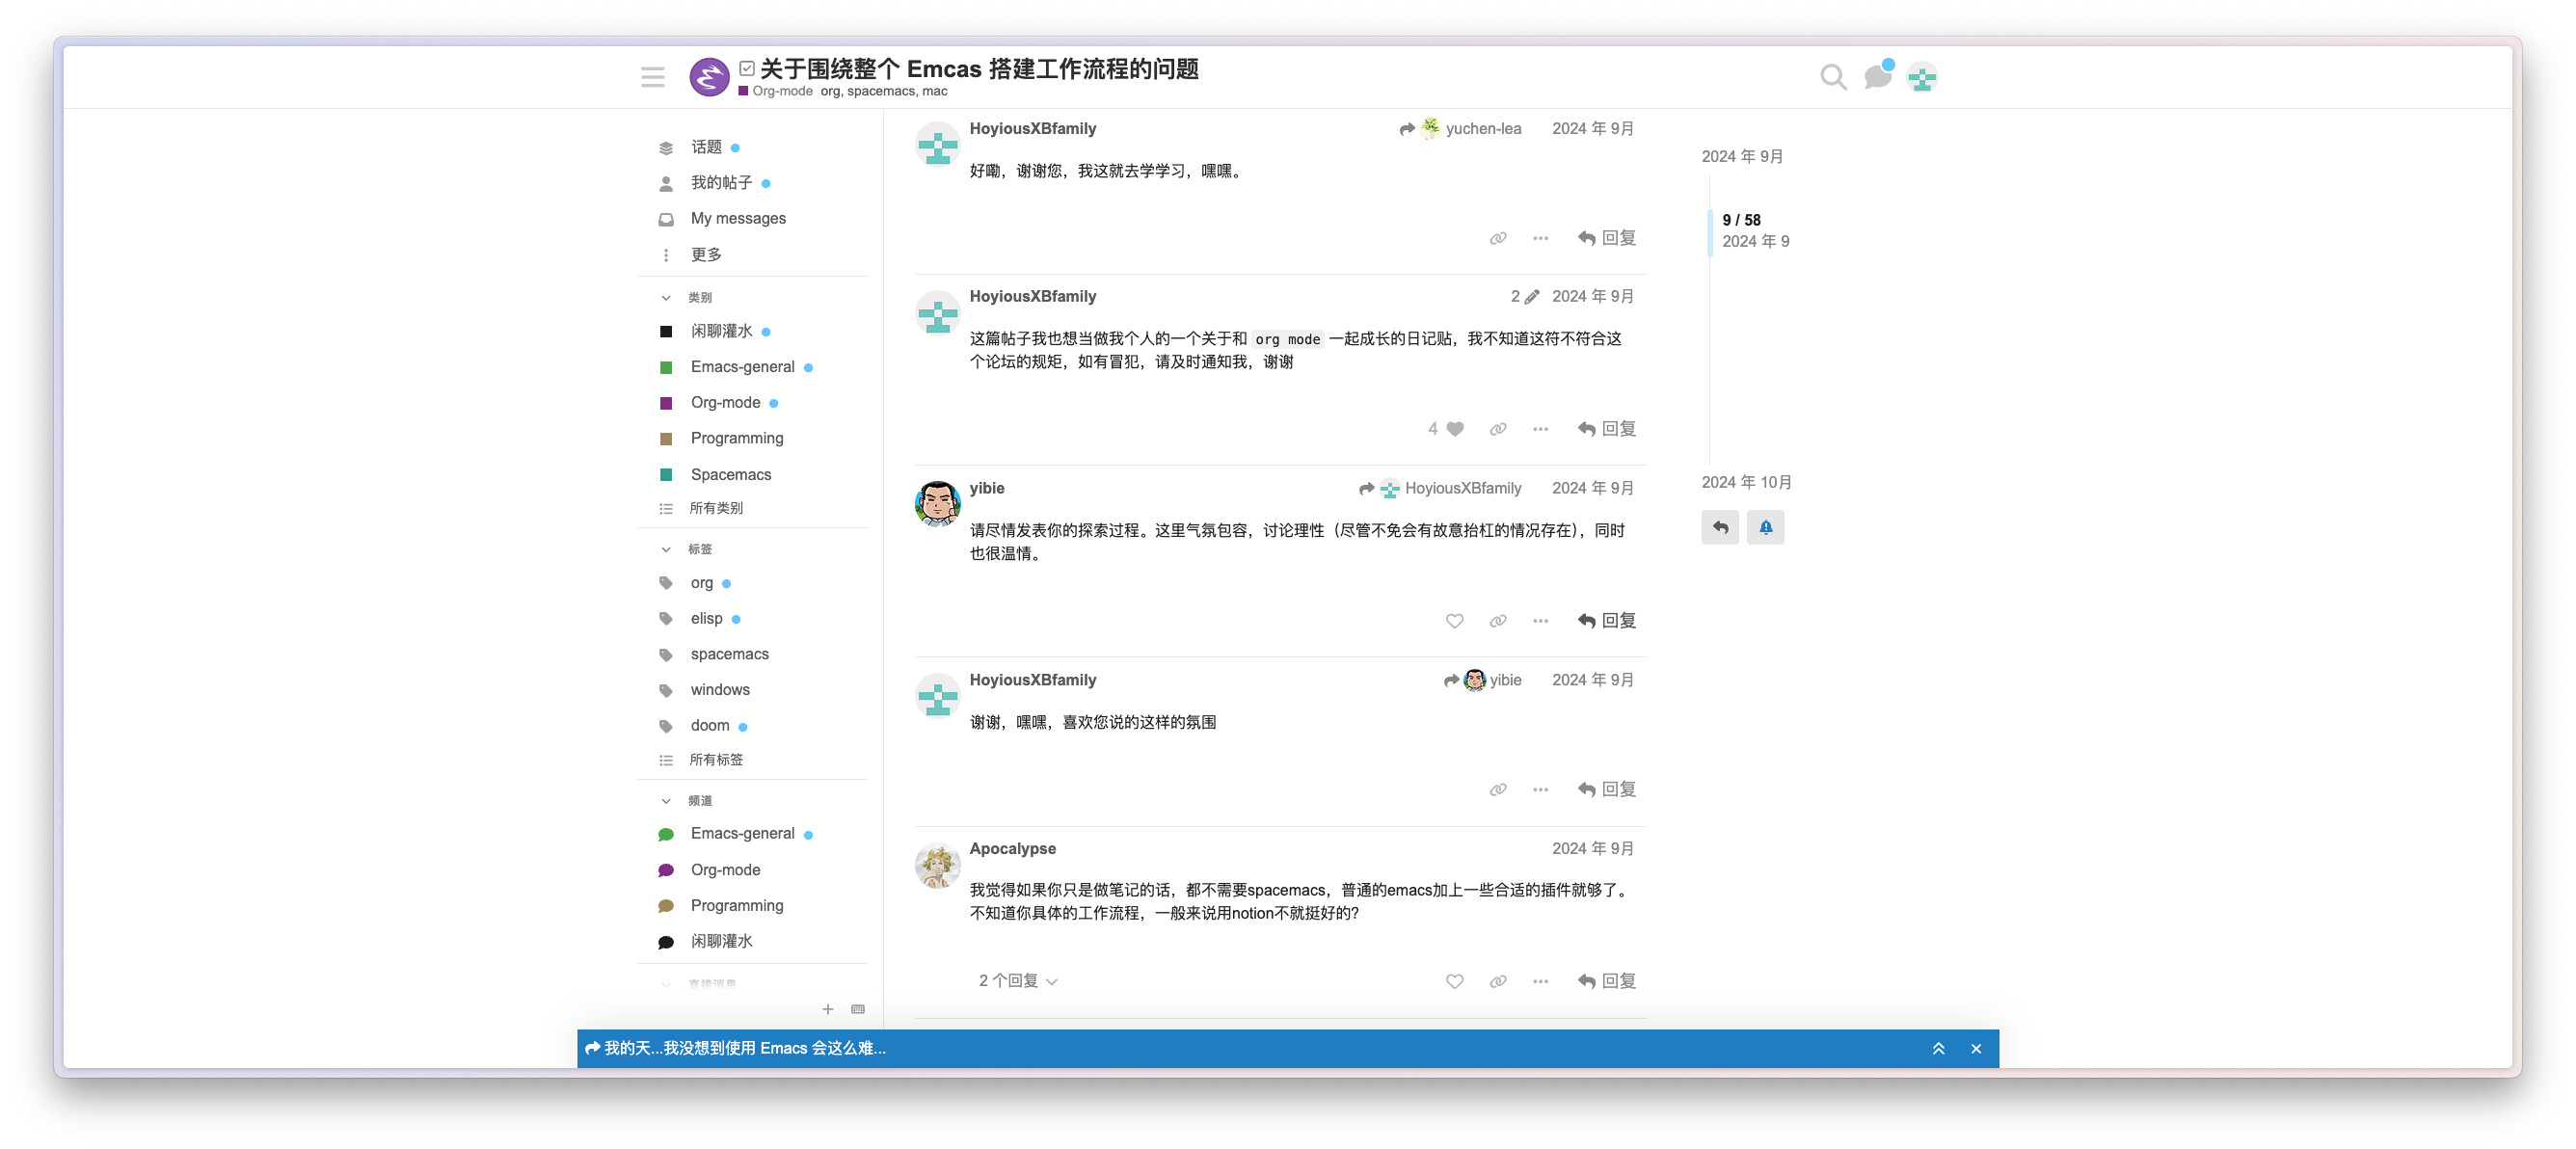Toggle the solved checkbox beside topic title
The height and width of the screenshot is (1149, 2576).
point(746,68)
